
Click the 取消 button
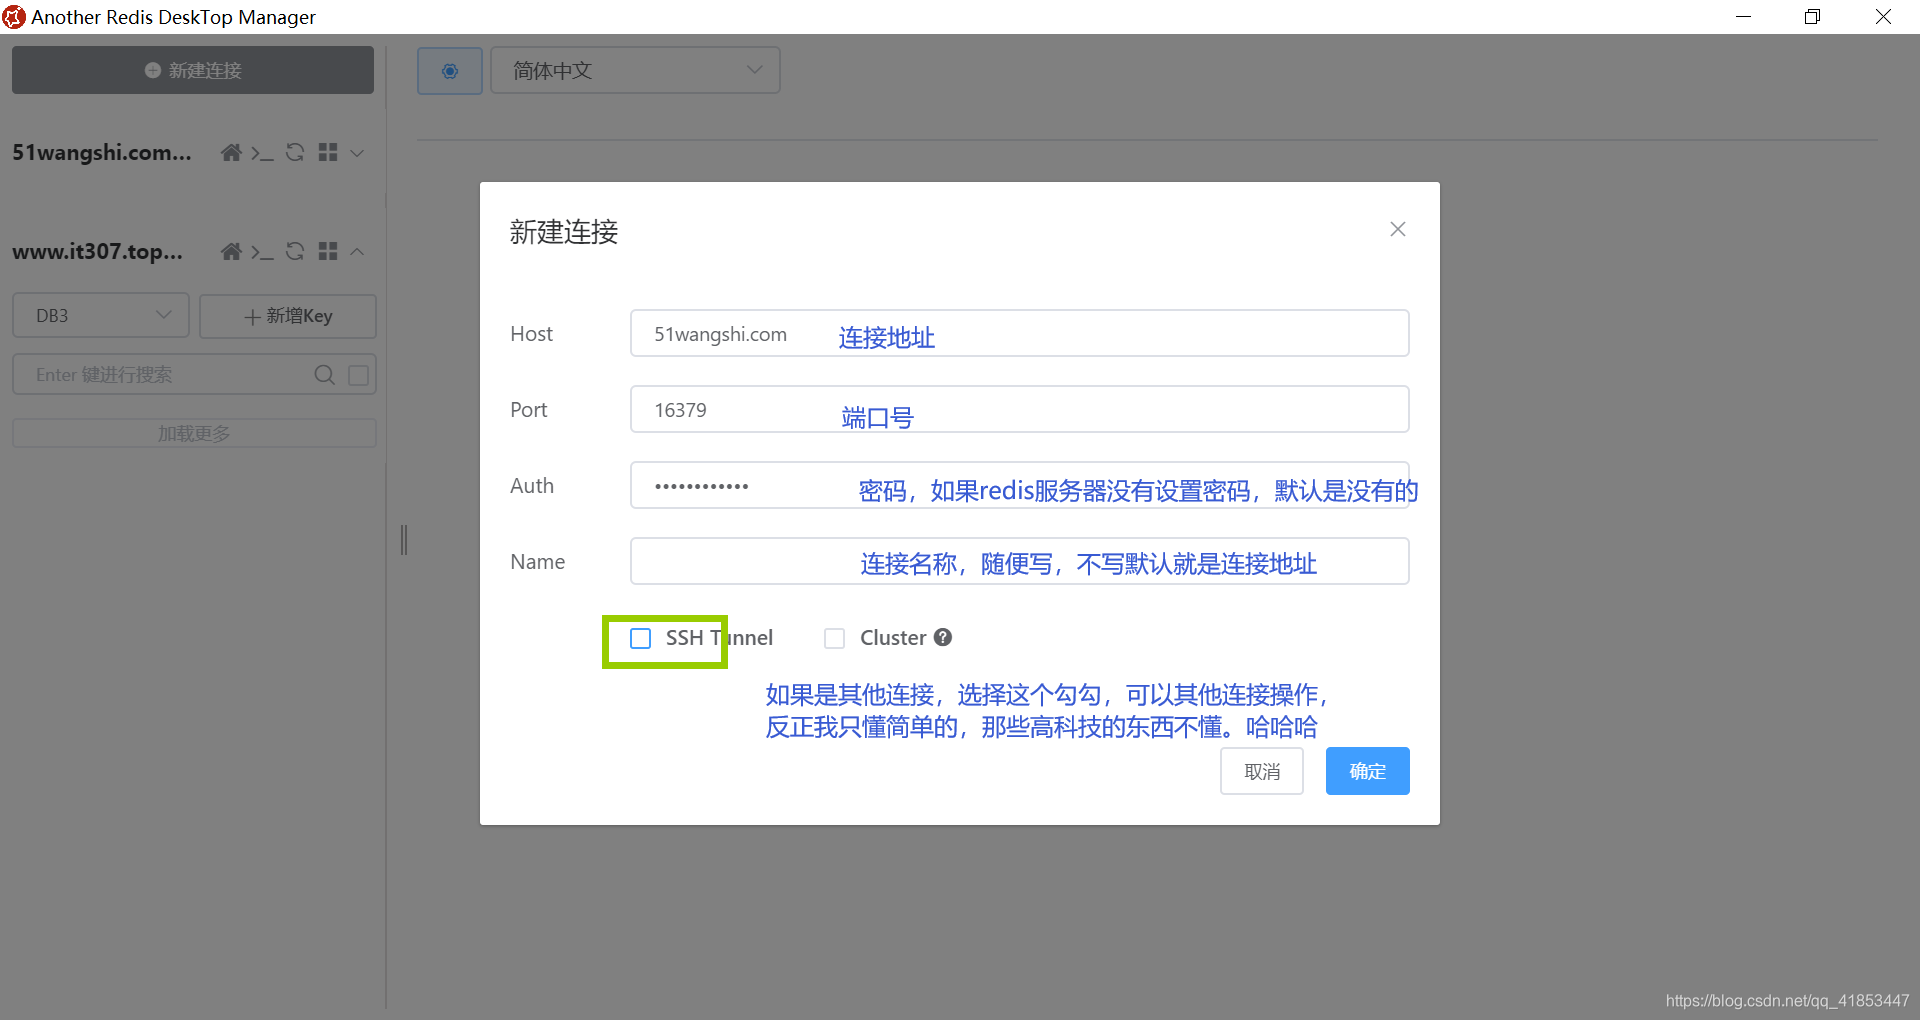[x=1262, y=772]
